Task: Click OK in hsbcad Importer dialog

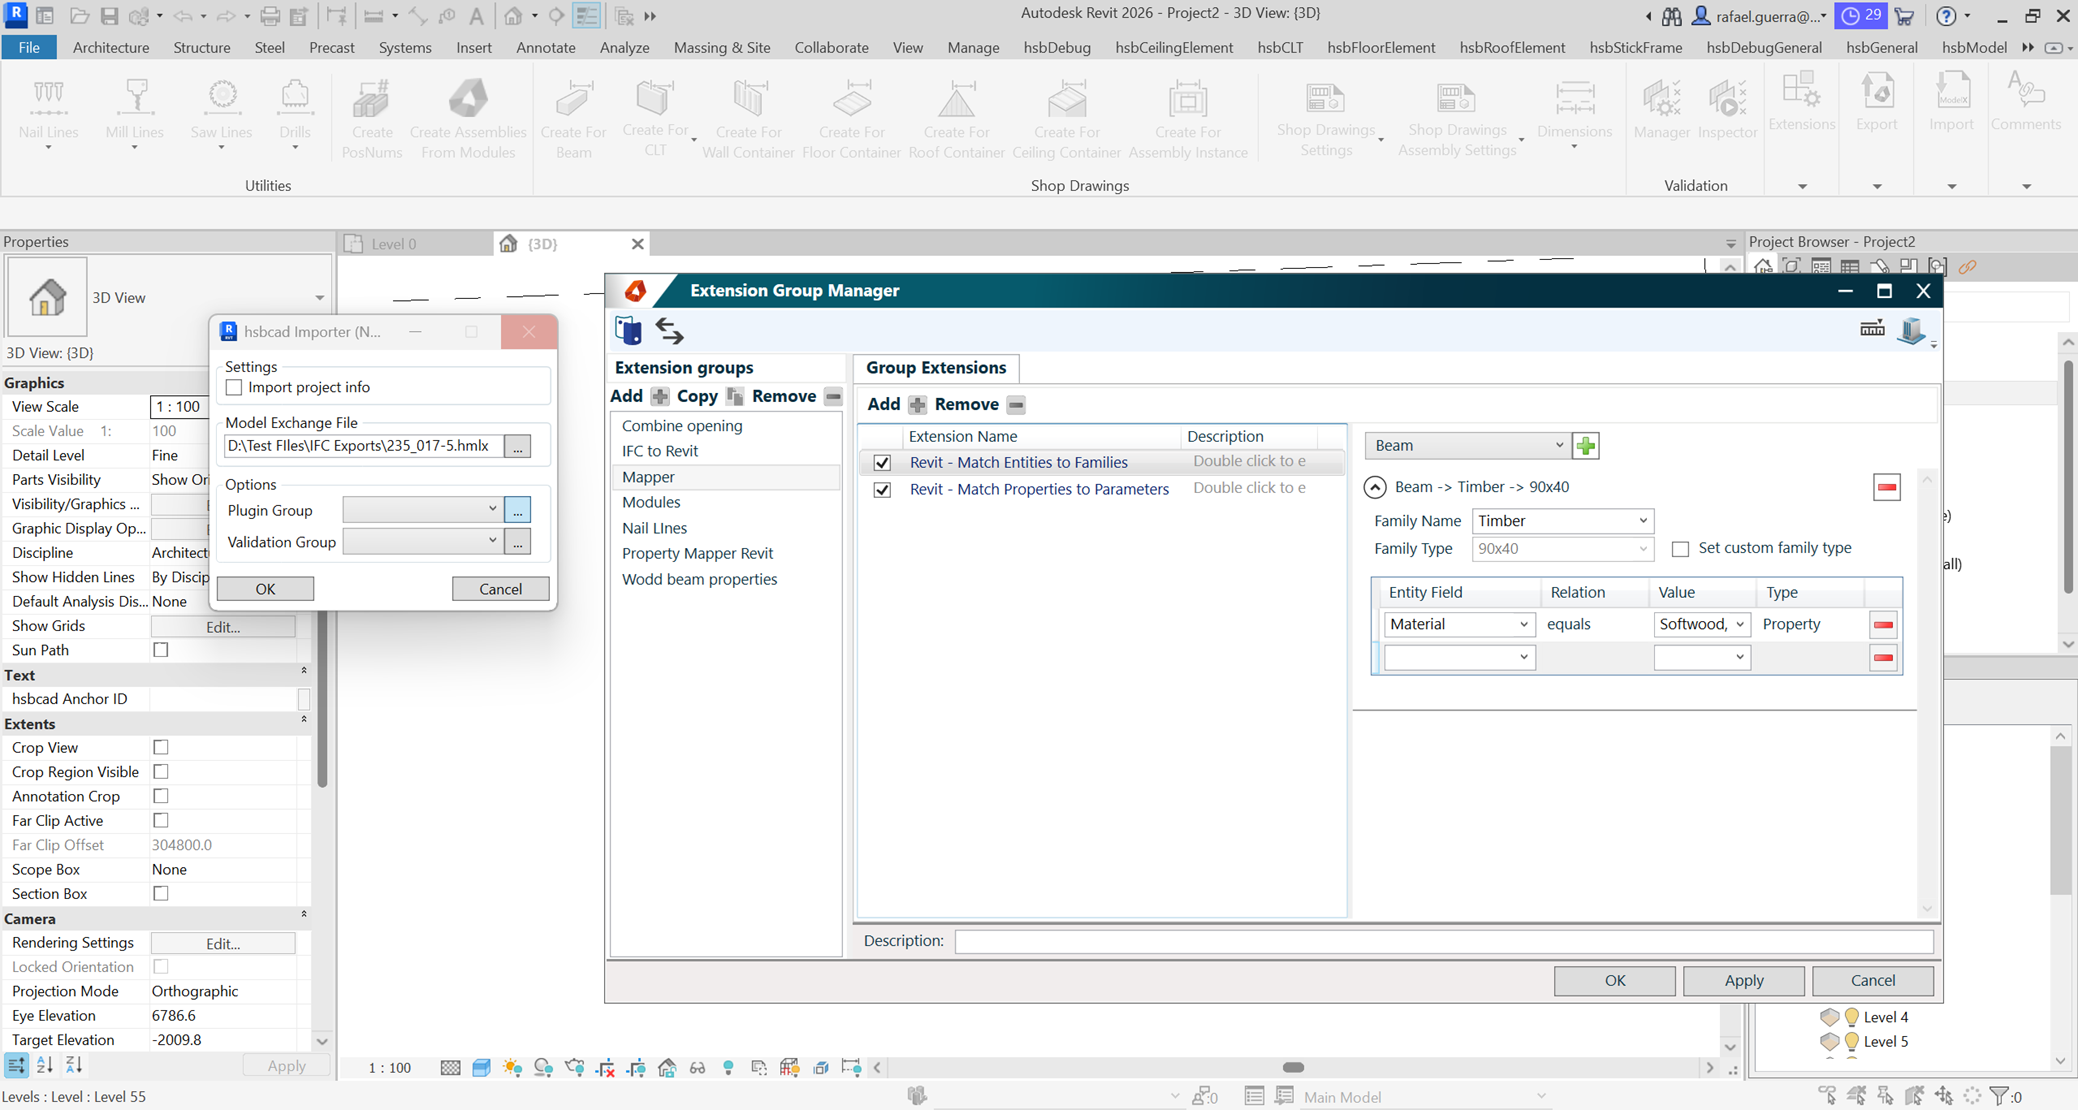Action: 265,589
